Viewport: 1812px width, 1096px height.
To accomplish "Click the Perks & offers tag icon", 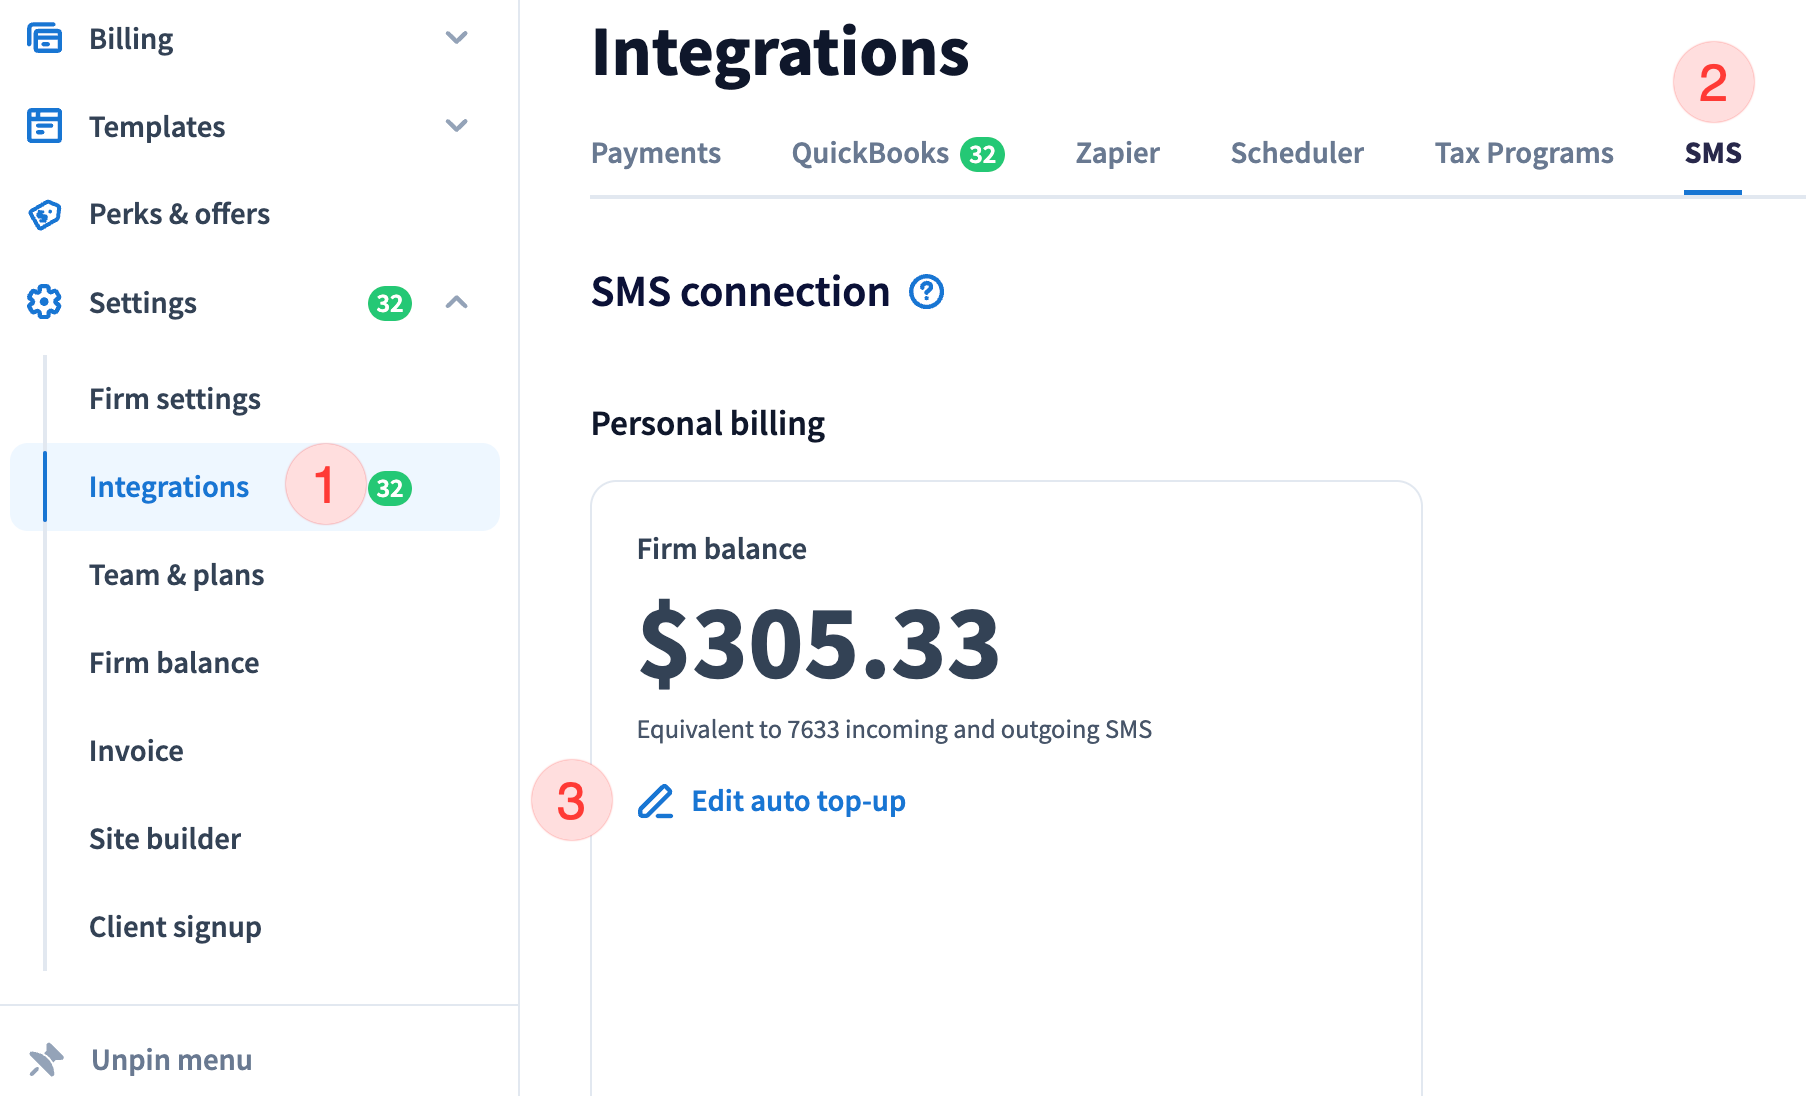I will pyautogui.click(x=44, y=214).
